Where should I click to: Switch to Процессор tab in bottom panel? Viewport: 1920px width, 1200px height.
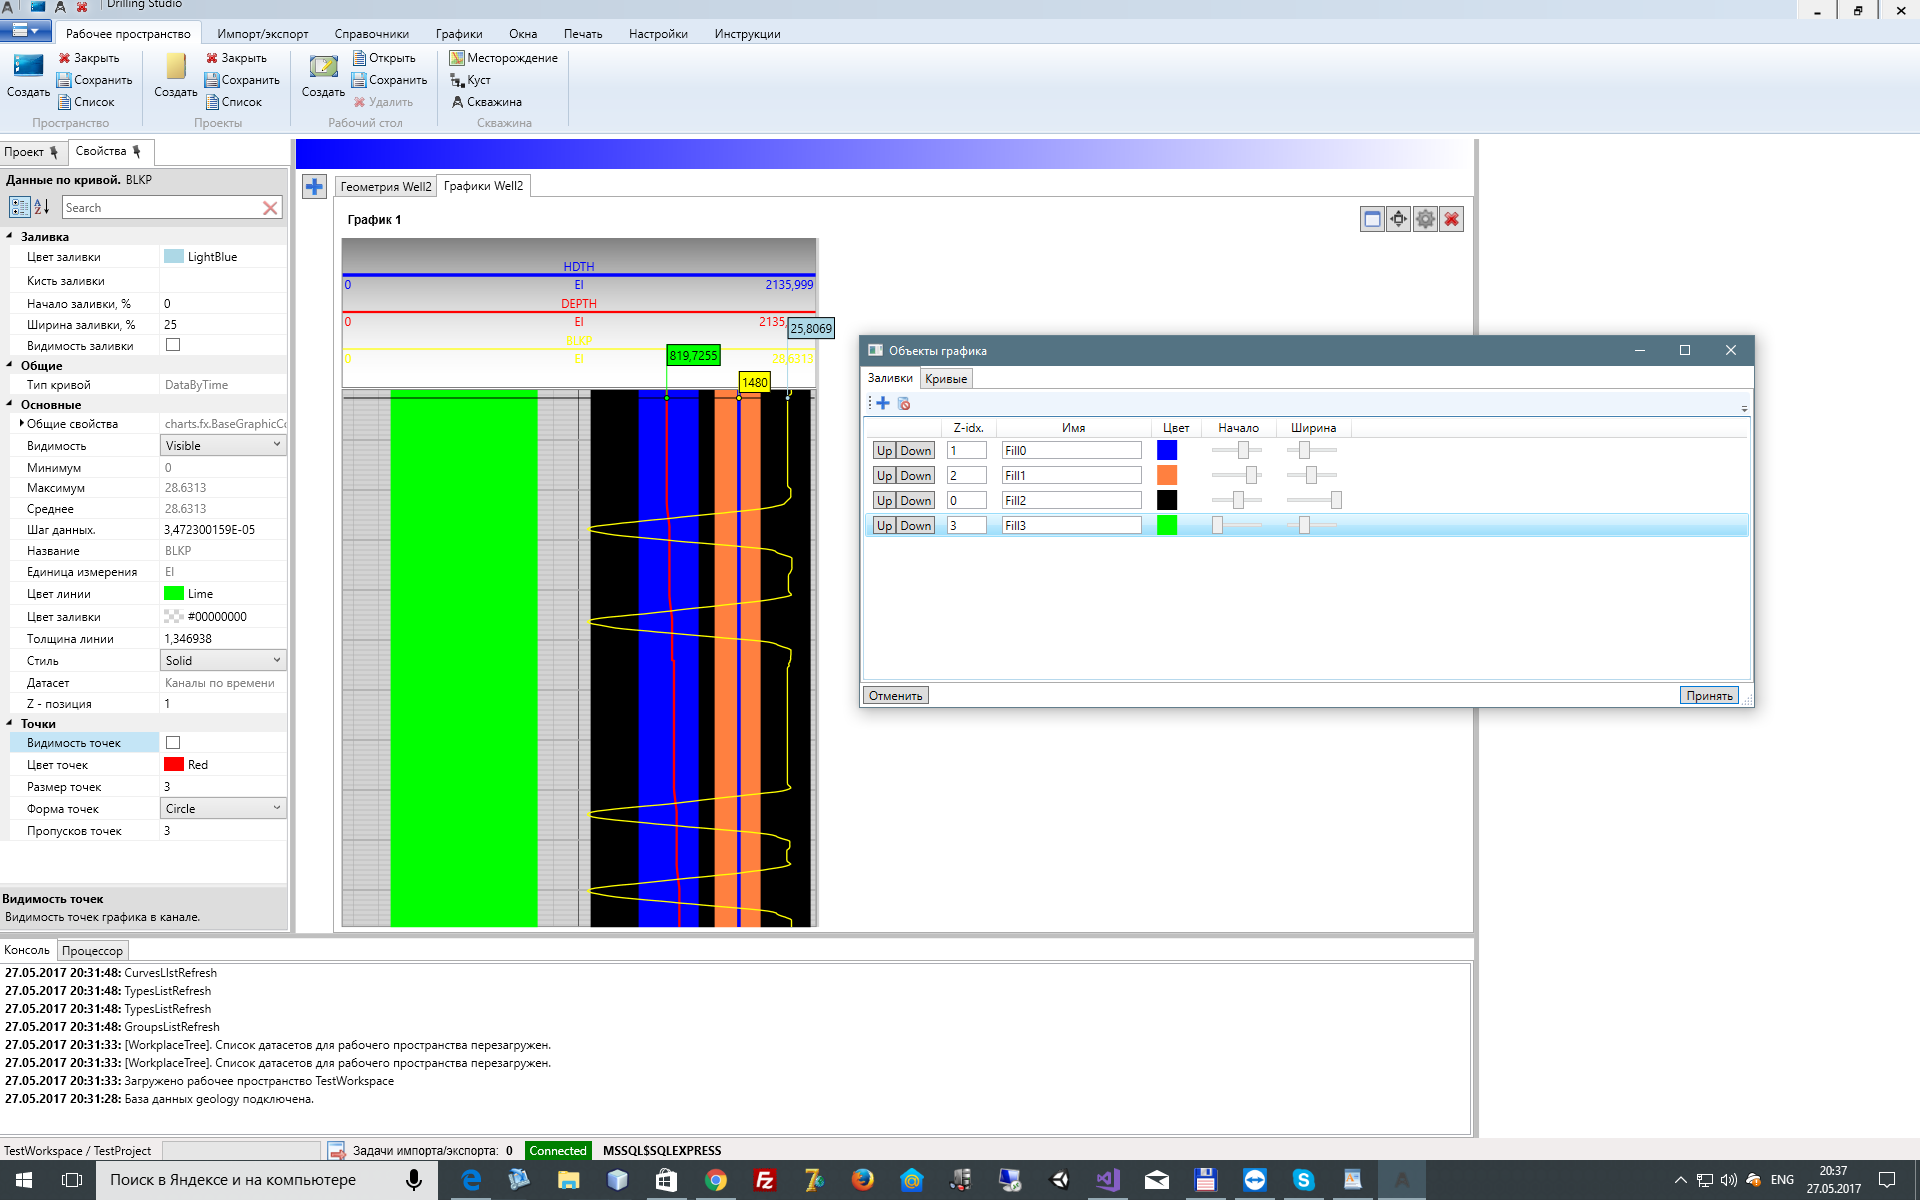(92, 950)
